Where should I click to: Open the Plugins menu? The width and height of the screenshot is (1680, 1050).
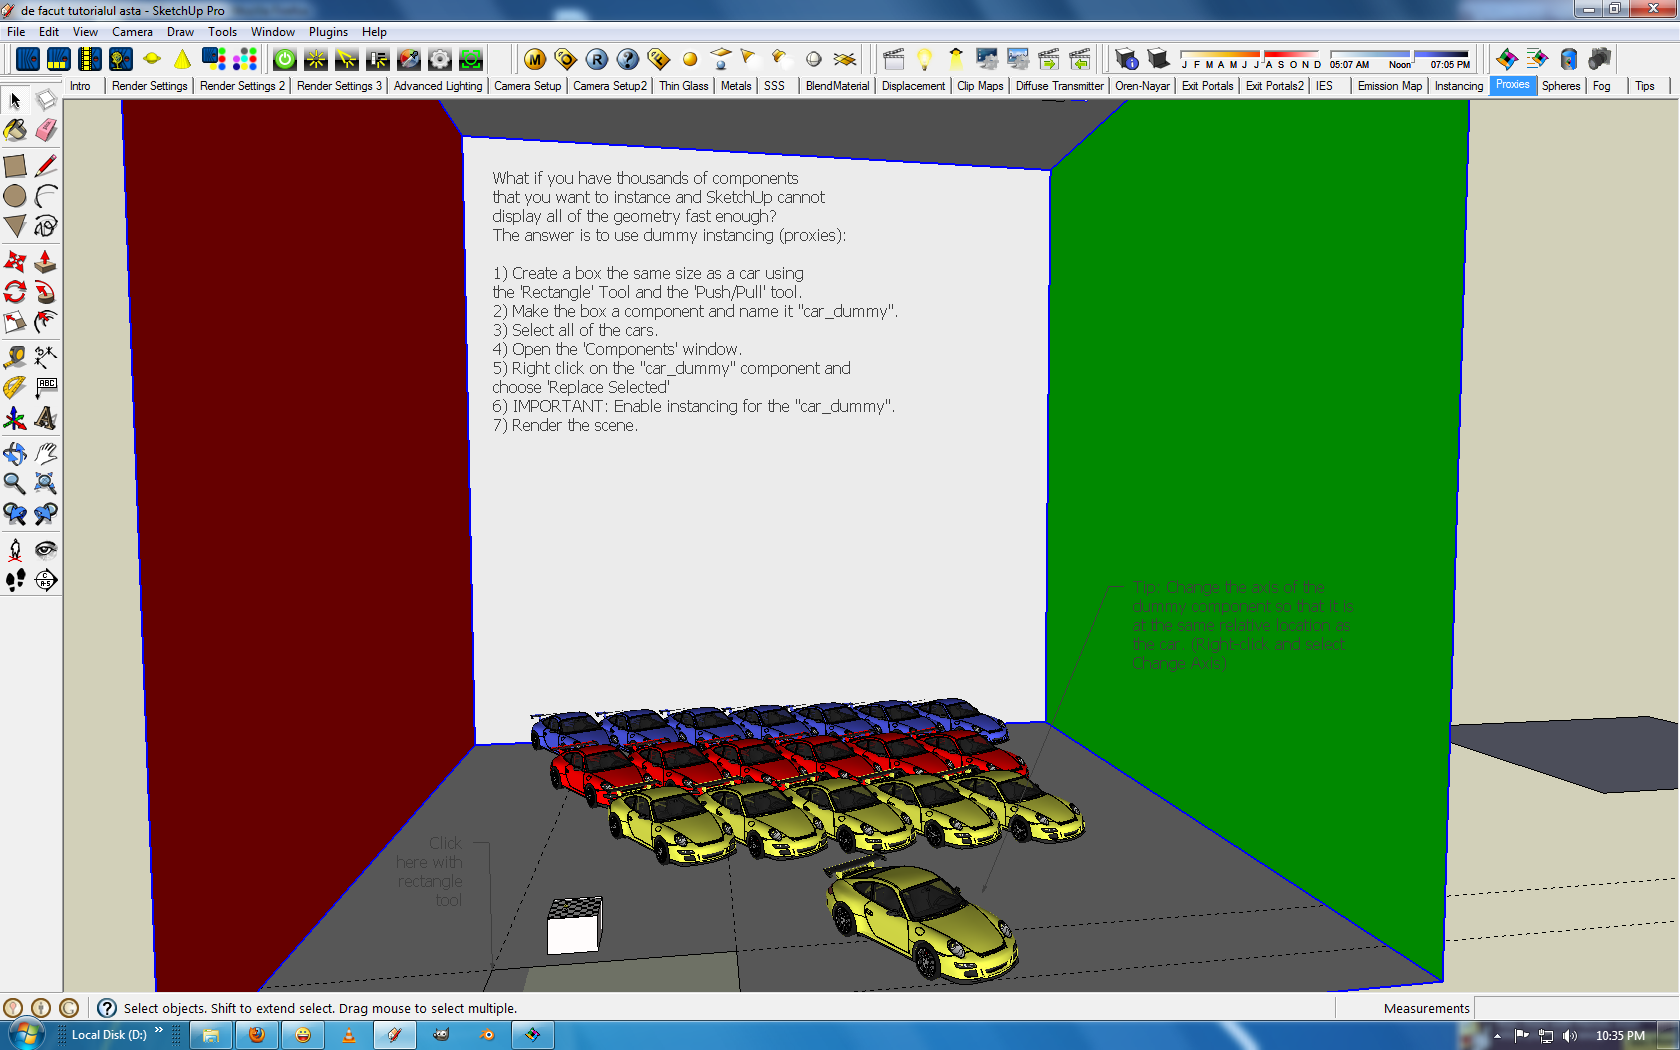click(x=328, y=32)
